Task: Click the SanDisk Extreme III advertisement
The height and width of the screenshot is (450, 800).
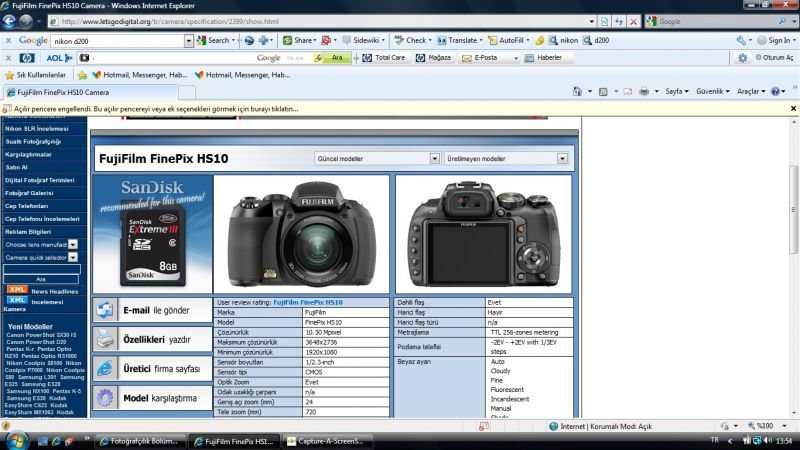Action: point(152,234)
